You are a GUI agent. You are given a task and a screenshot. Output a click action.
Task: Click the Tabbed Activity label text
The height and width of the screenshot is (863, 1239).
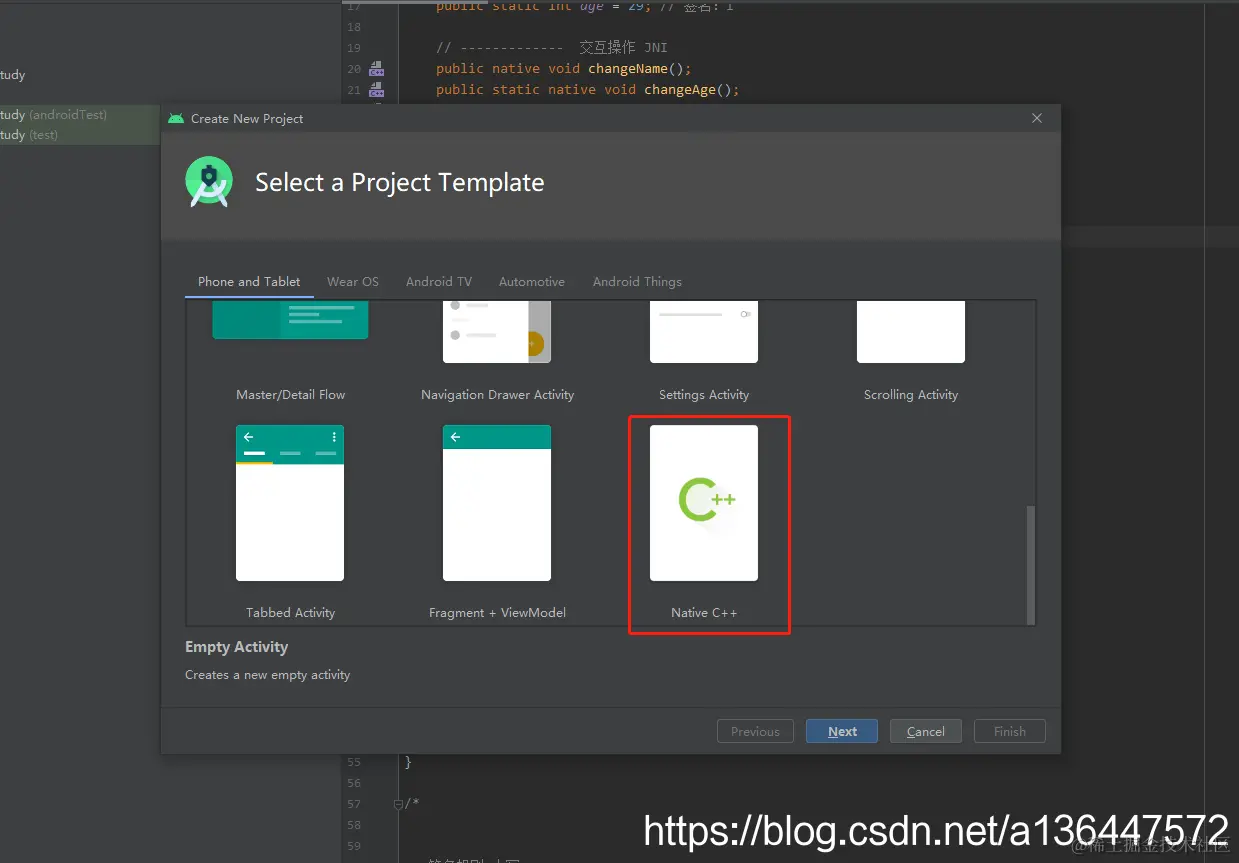pyautogui.click(x=290, y=612)
